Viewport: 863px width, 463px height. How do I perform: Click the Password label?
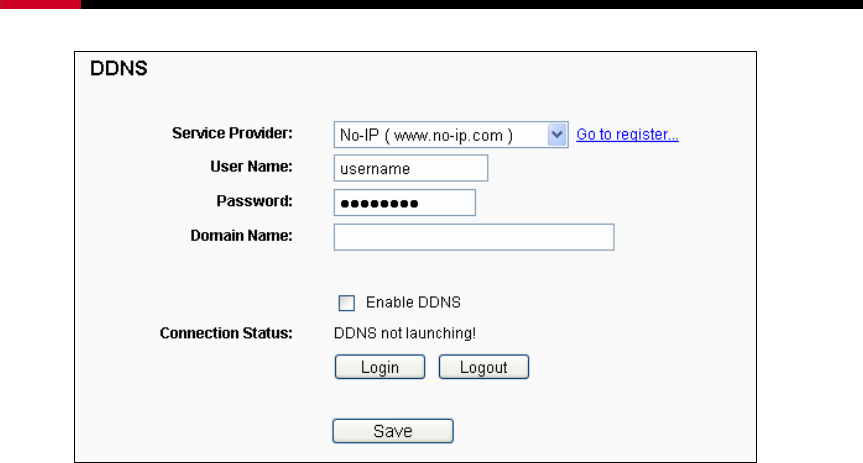coord(254,201)
